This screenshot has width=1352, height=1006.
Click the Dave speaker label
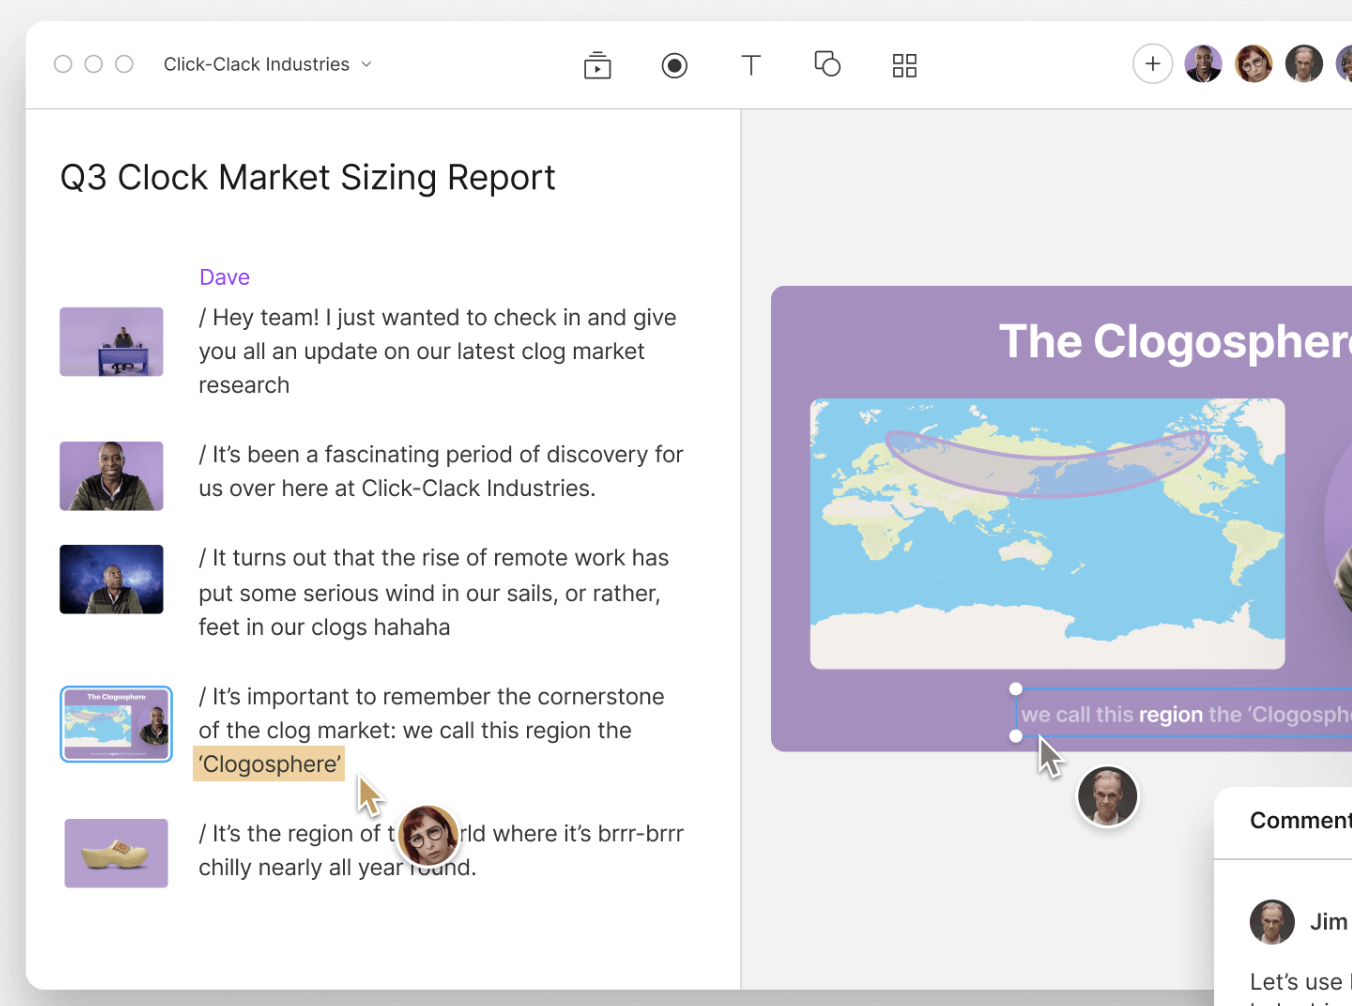(x=224, y=277)
